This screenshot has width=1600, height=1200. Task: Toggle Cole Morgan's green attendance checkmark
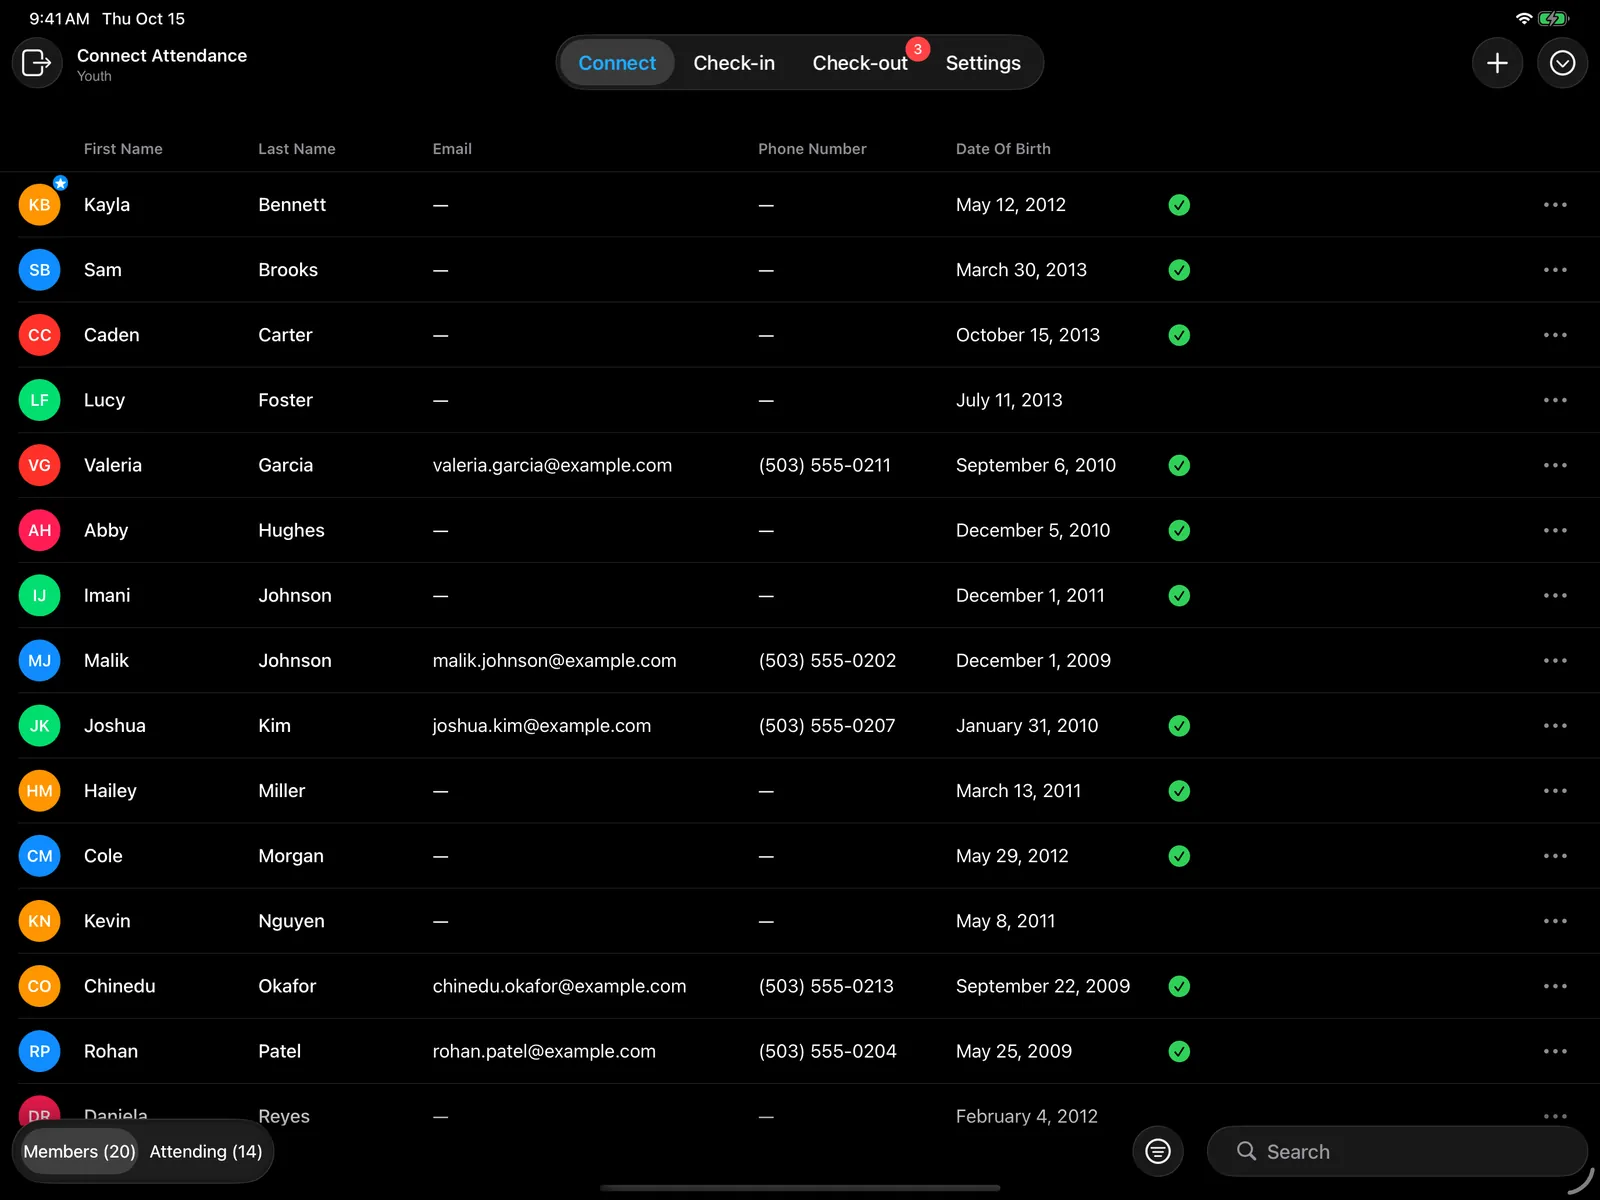(1179, 856)
